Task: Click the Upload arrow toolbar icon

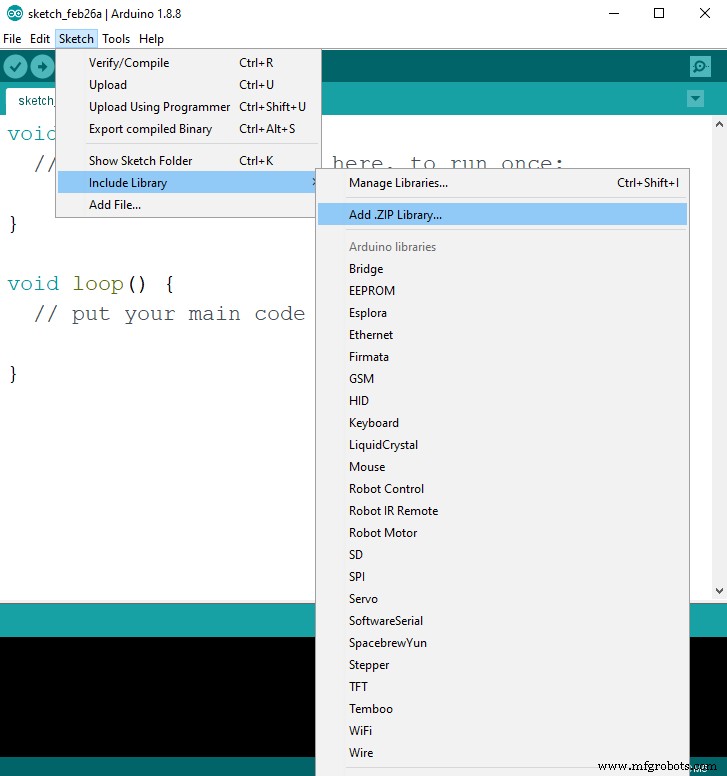Action: 42,67
